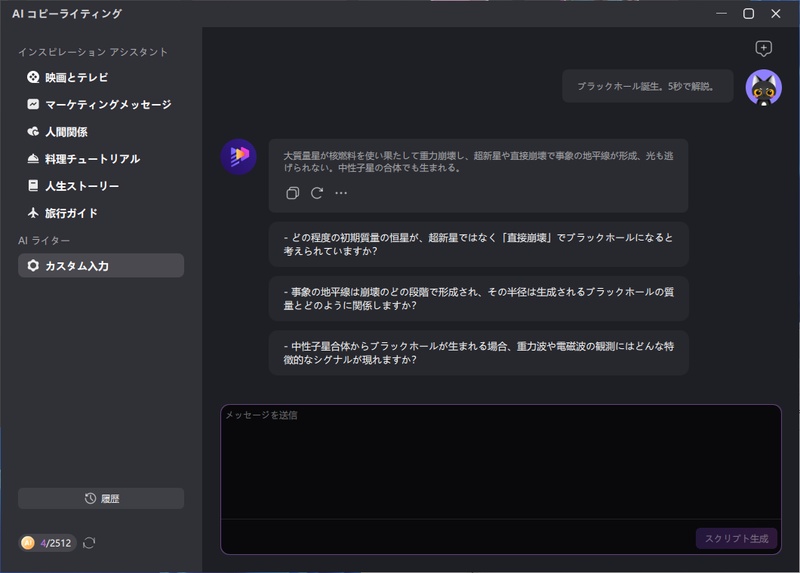Click the スクリプト生成 button

coord(736,538)
